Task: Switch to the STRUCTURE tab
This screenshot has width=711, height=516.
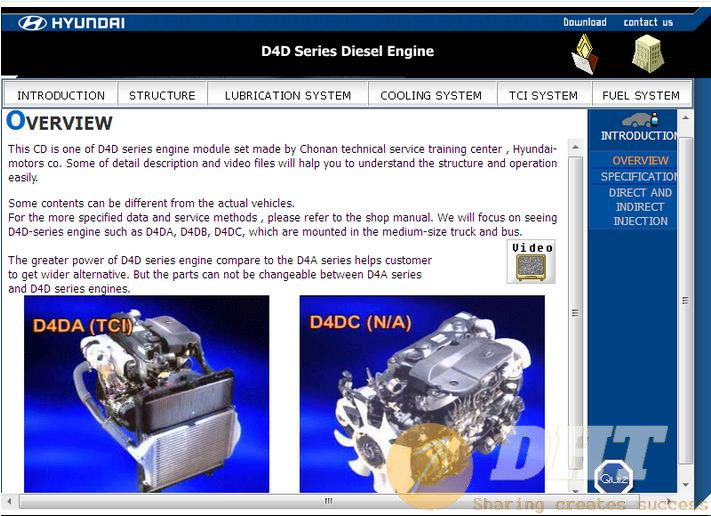Action: [162, 95]
